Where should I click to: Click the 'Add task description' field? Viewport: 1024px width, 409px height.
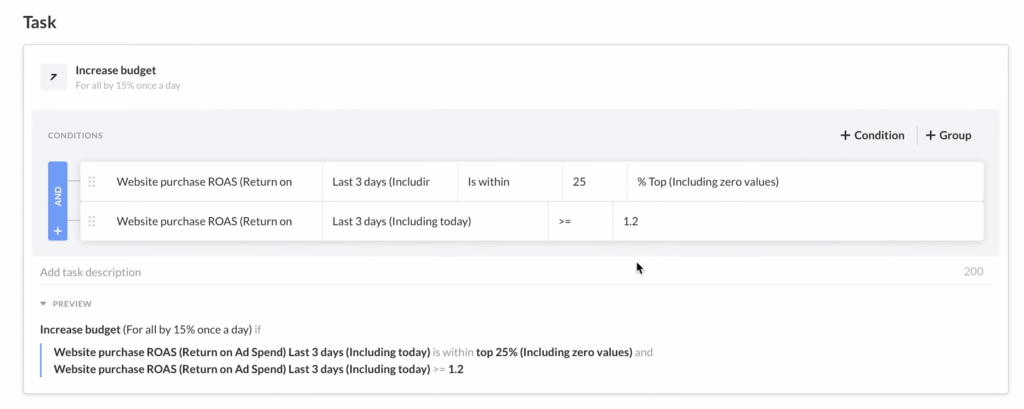300,272
